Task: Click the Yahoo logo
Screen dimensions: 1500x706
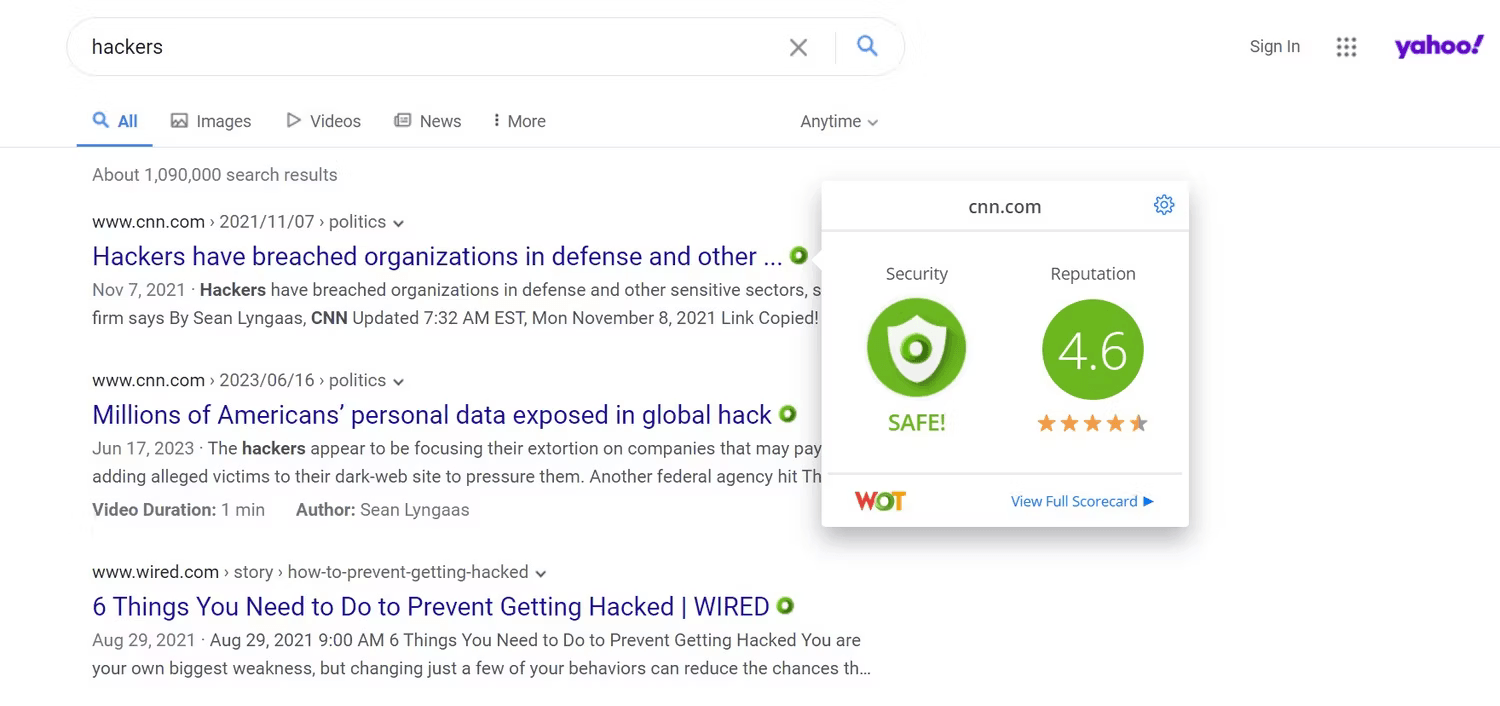Action: click(x=1439, y=46)
